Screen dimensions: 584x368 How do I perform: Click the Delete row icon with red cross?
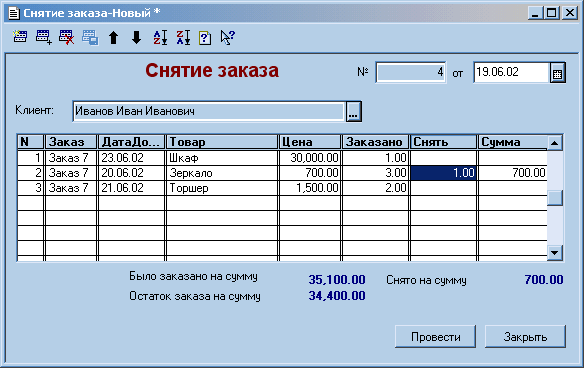click(x=67, y=37)
